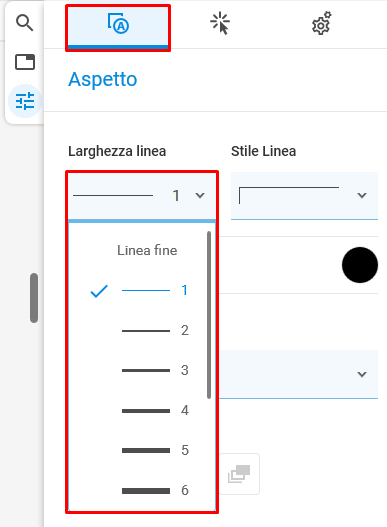Choose line width 3 option
This screenshot has width=387, height=527.
(x=142, y=370)
